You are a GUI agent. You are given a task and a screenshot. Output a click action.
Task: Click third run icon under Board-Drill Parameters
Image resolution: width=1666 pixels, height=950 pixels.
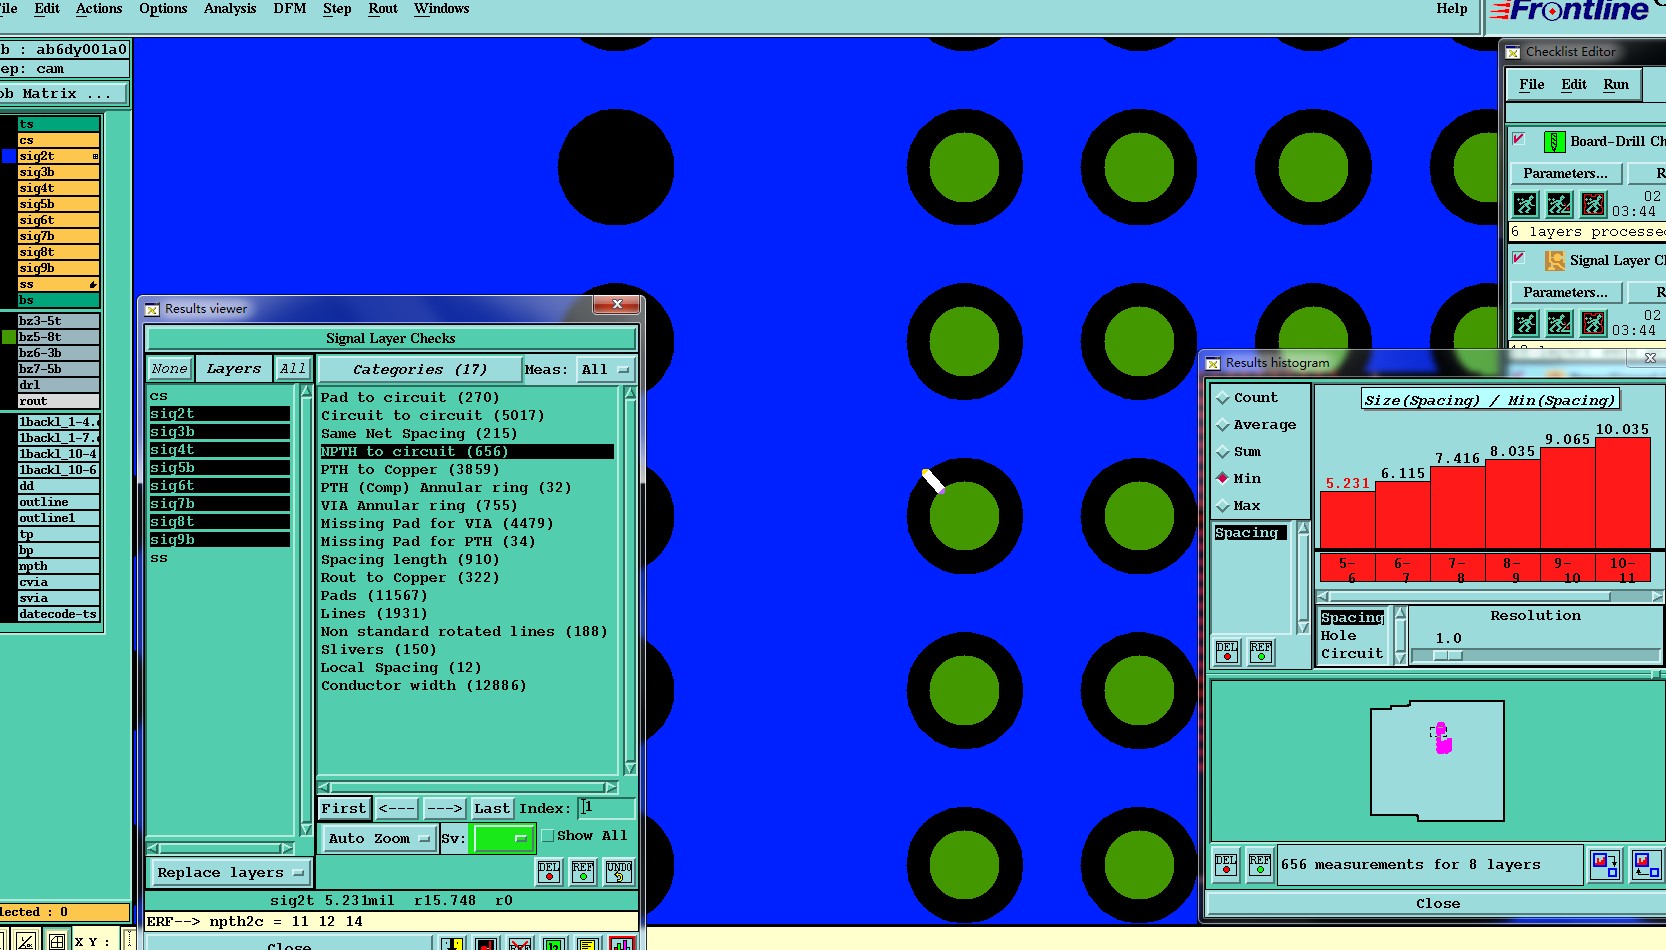[x=1593, y=205]
